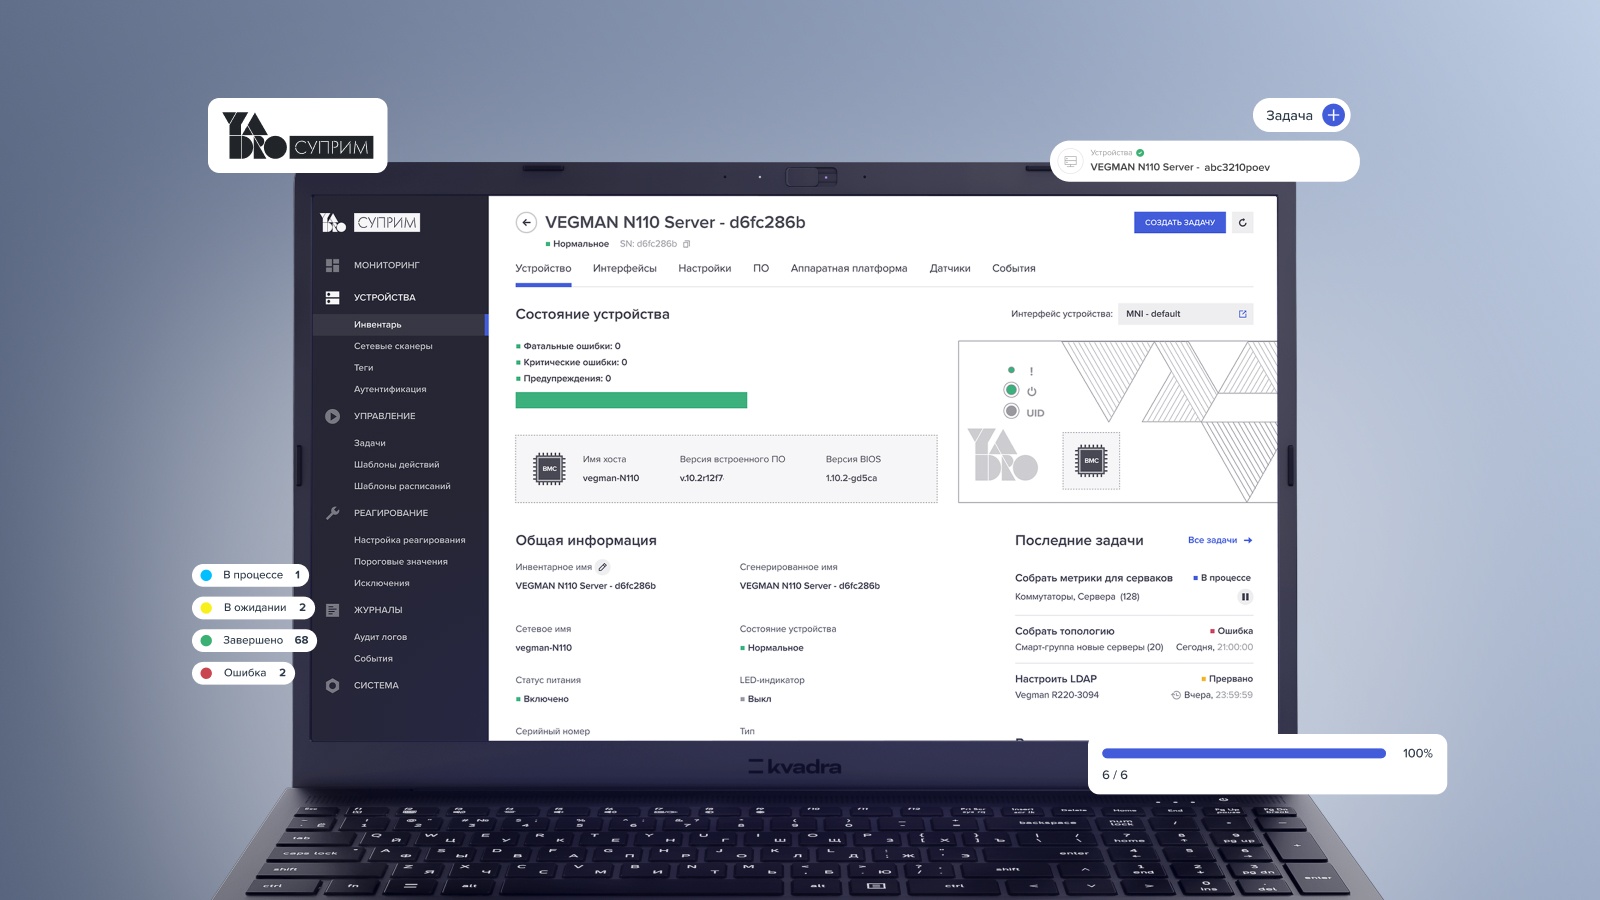Screen dimensions: 1600x900
Task: Expand the Завершено 68 status filter
Action: pos(255,640)
